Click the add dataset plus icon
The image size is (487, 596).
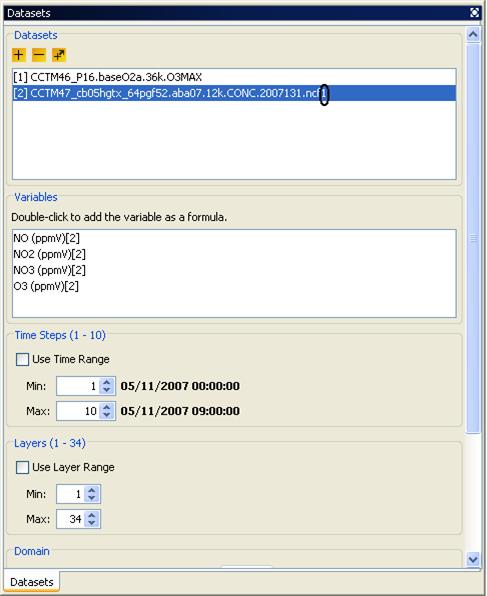pos(19,55)
